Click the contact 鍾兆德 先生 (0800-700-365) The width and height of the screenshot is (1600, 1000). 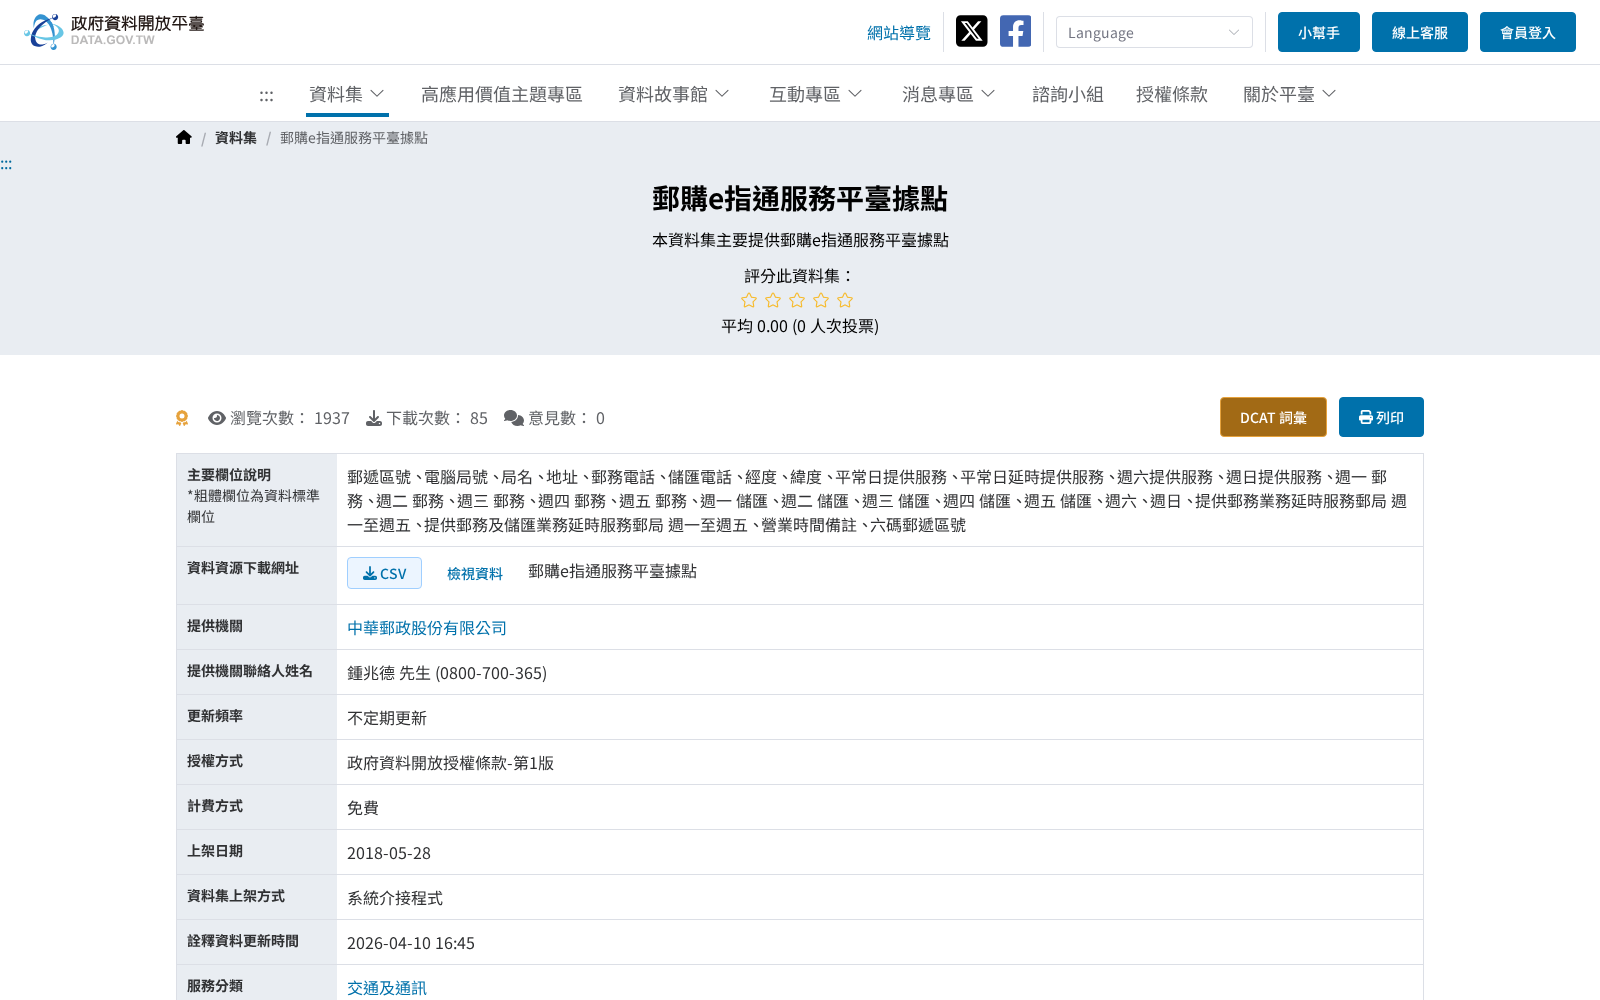click(447, 673)
